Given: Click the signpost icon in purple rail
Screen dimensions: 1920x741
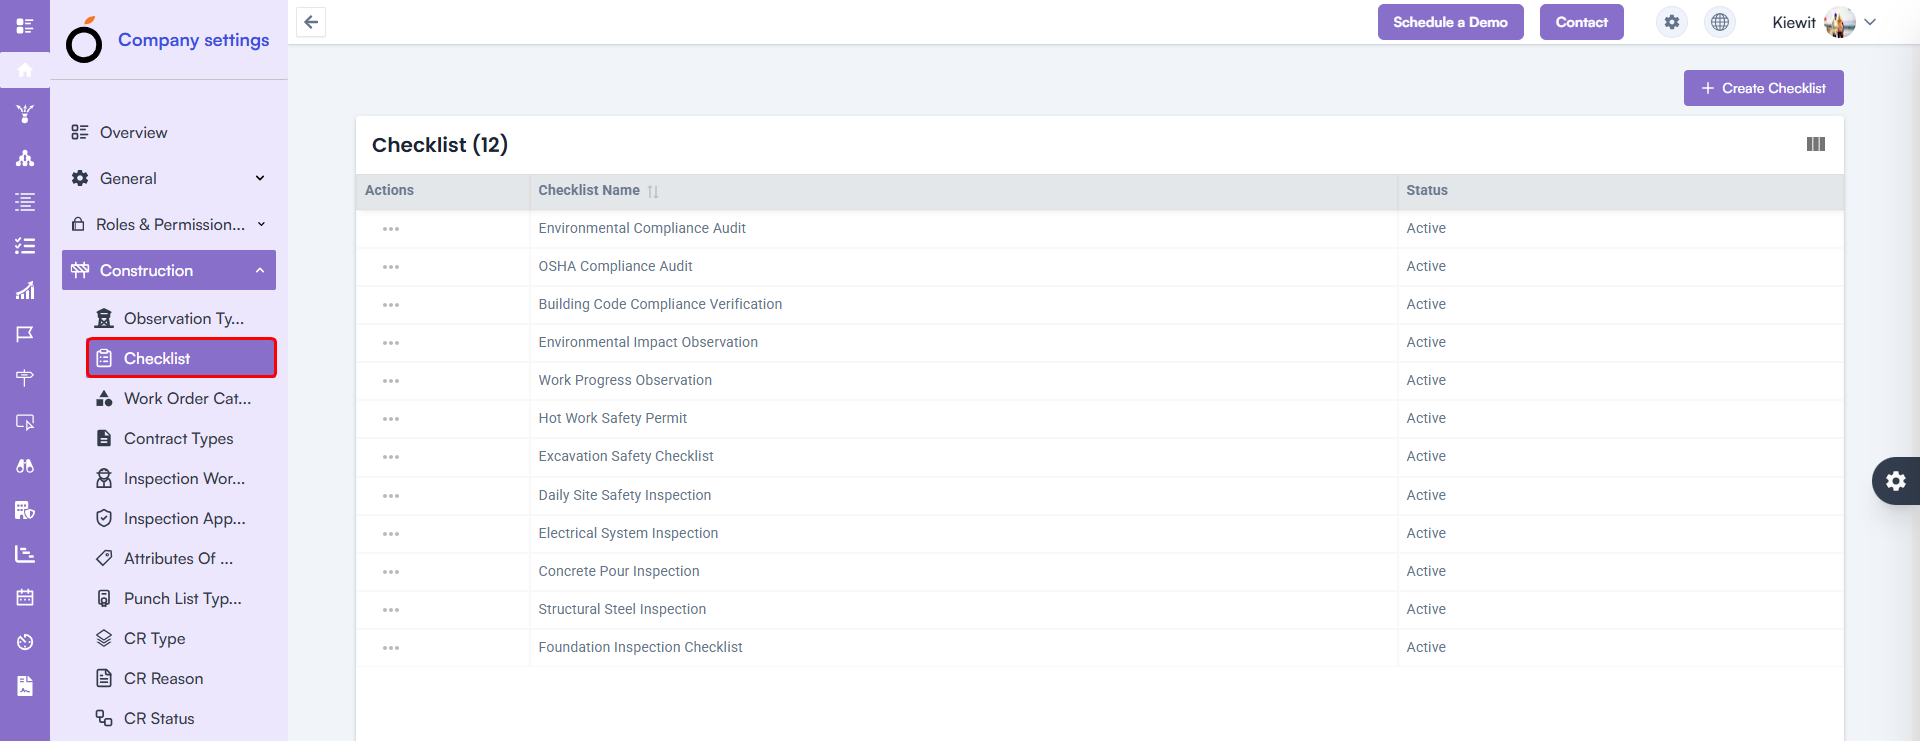Looking at the screenshot, I should pos(25,378).
